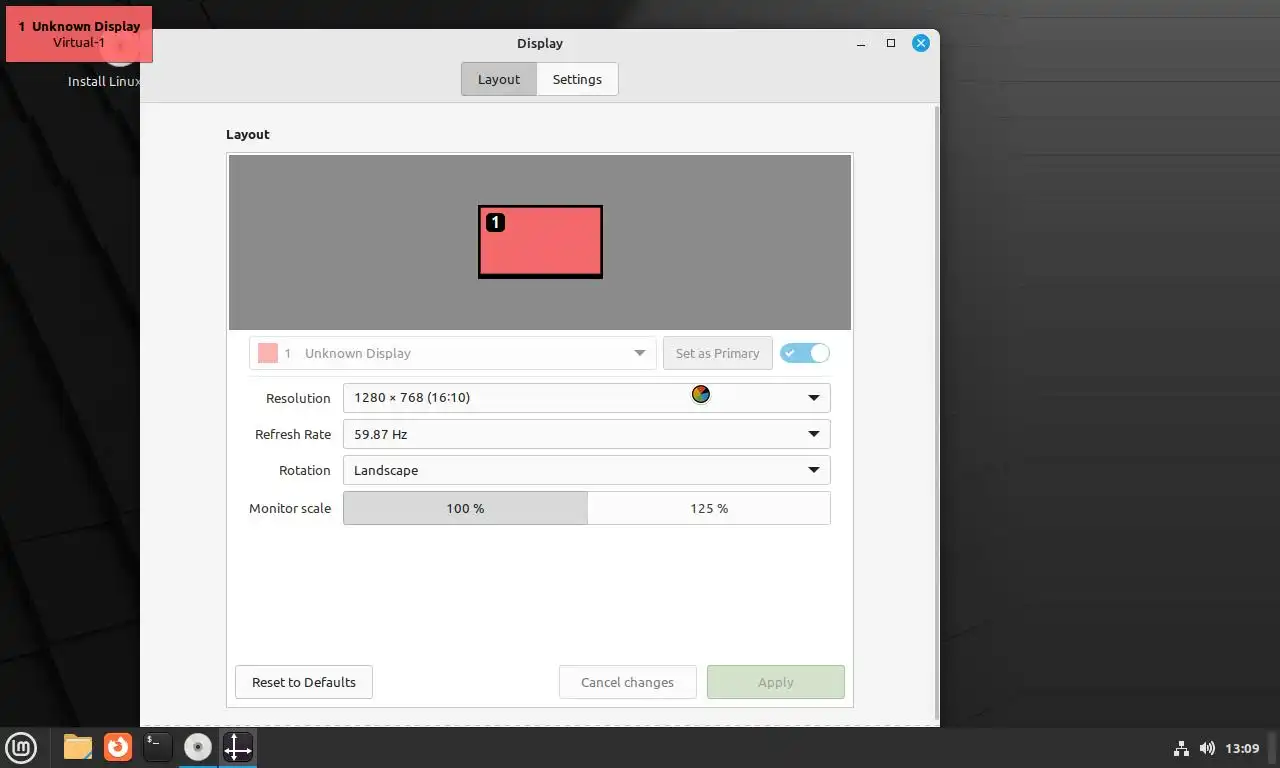Image resolution: width=1280 pixels, height=768 pixels.
Task: Click the Apply button
Action: pos(775,682)
